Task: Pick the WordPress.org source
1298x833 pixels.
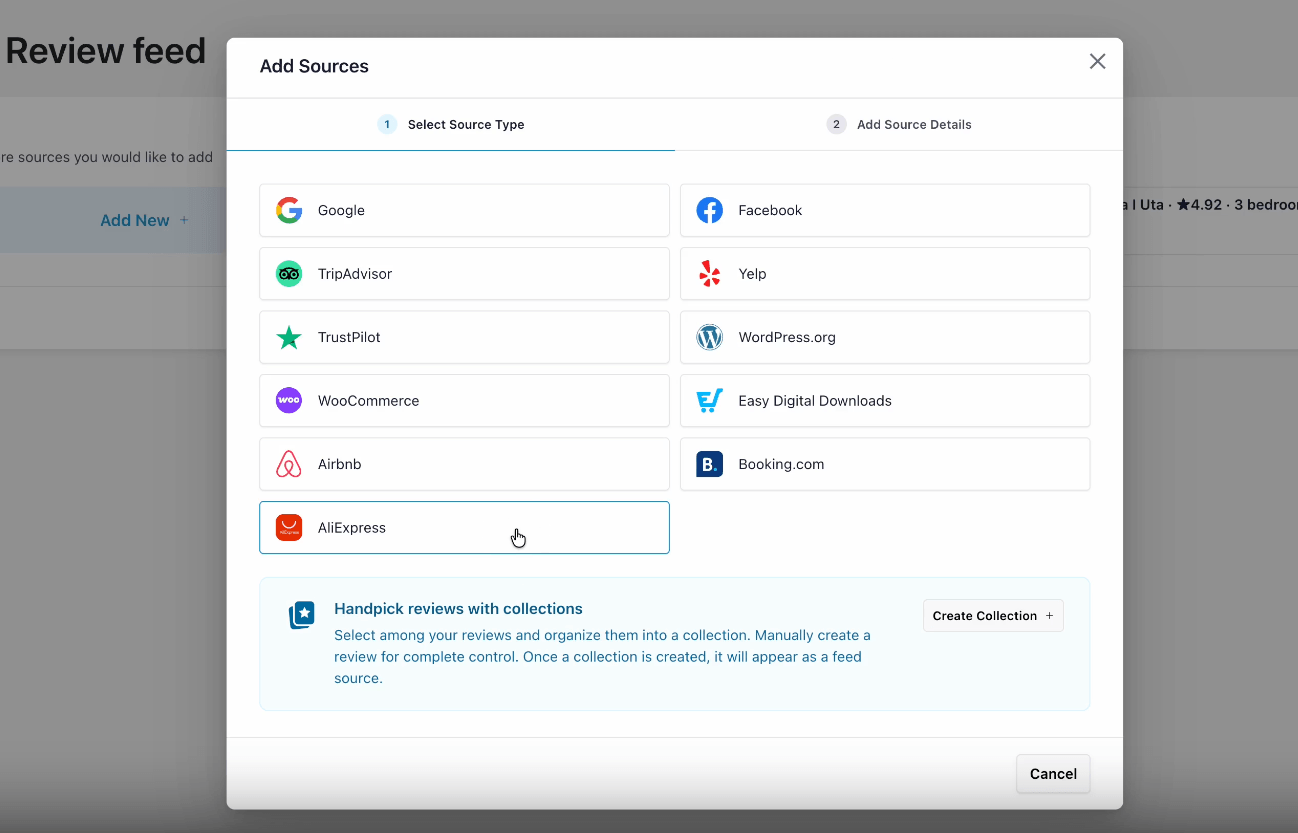Action: [885, 337]
